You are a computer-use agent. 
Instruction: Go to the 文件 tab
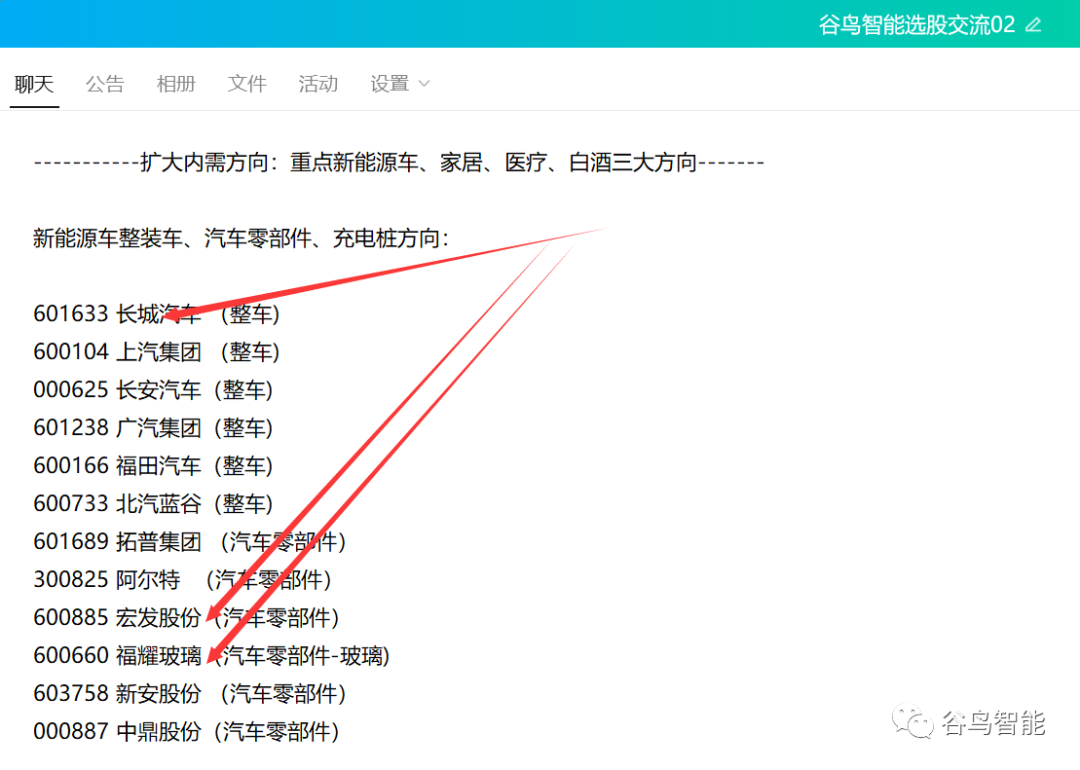point(247,84)
